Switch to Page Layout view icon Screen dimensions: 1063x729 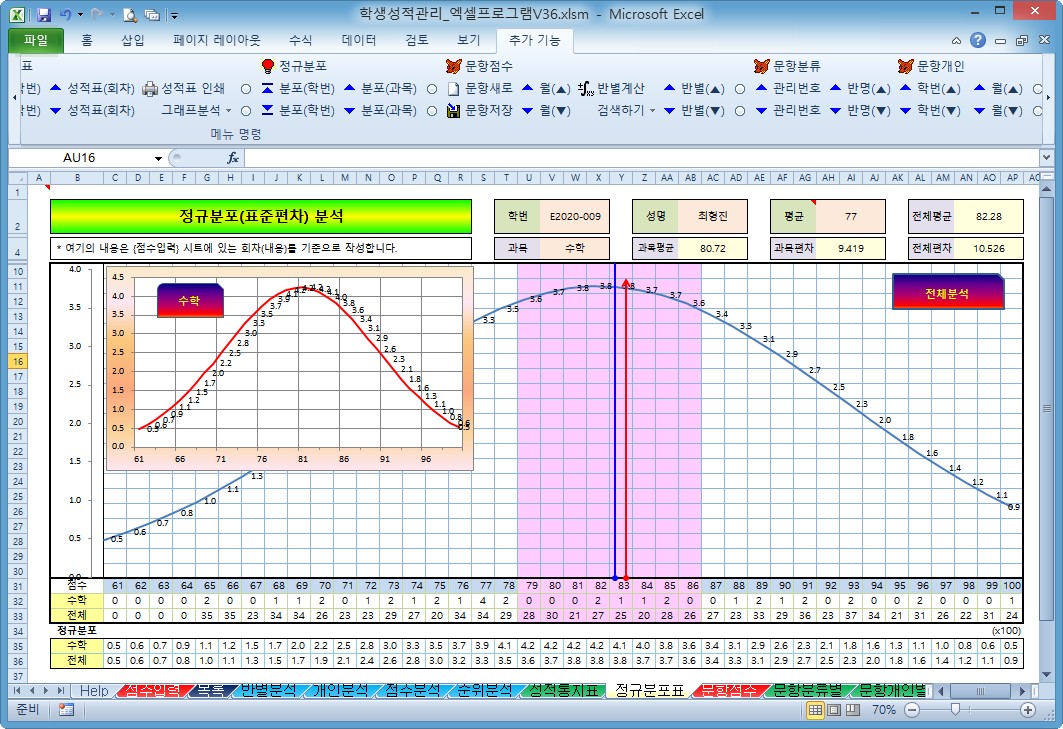(x=834, y=710)
